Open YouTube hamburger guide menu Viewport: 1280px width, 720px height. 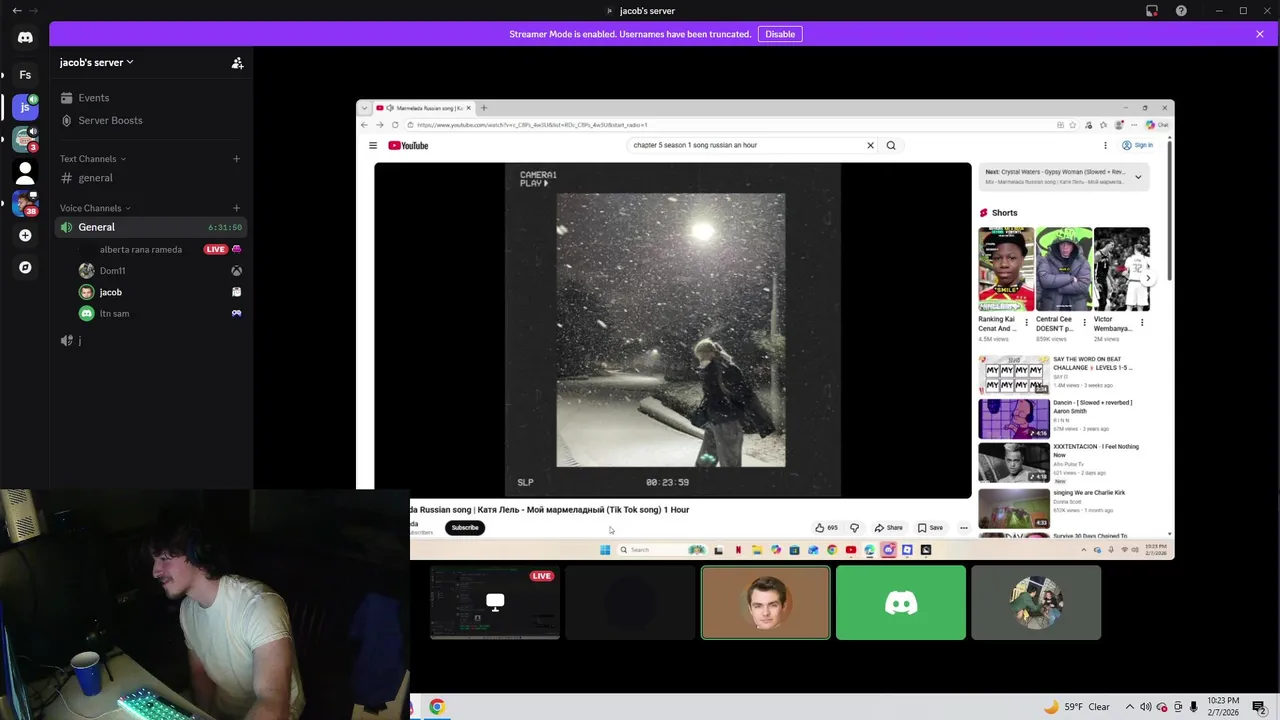pos(373,145)
